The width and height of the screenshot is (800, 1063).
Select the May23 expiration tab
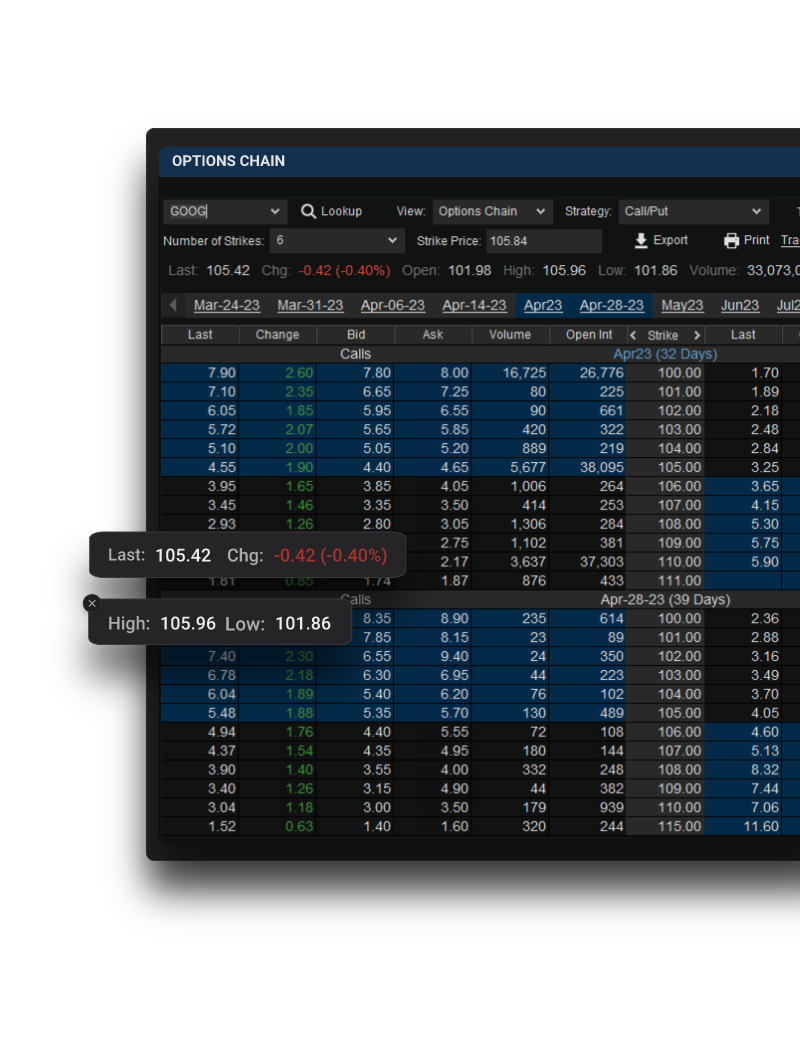point(682,306)
